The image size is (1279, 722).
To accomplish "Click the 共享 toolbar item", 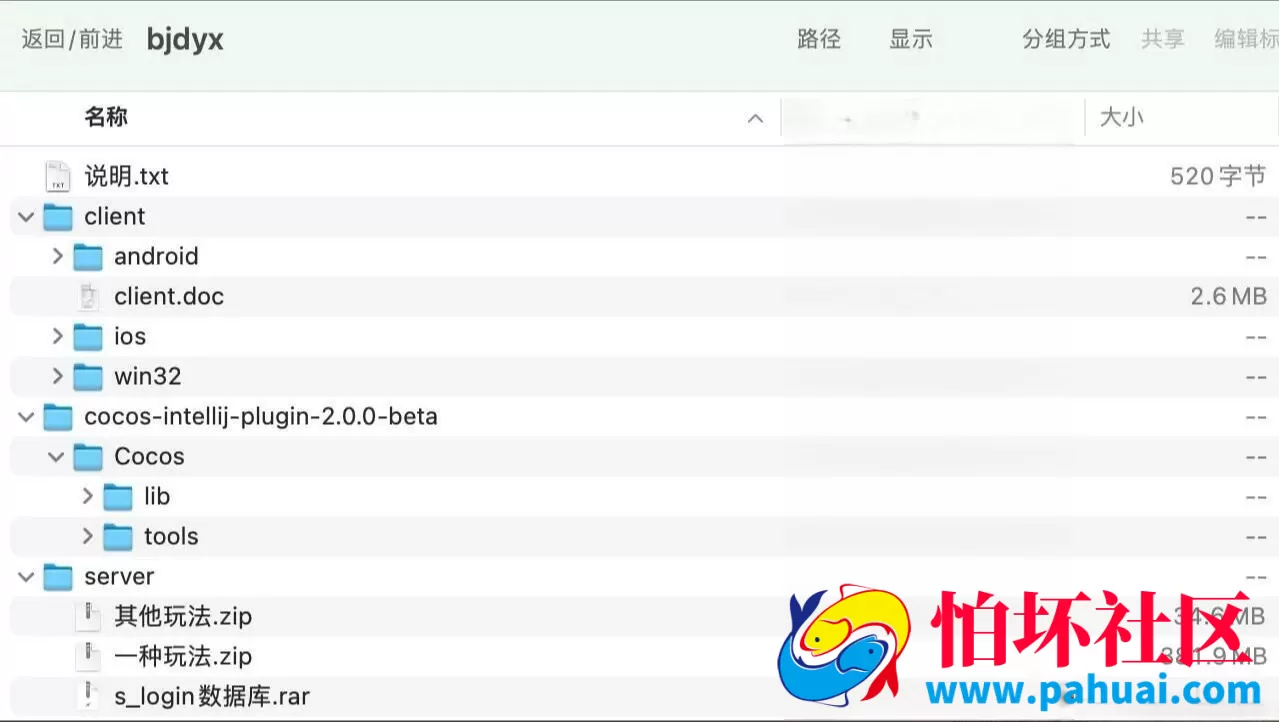I will point(1163,39).
